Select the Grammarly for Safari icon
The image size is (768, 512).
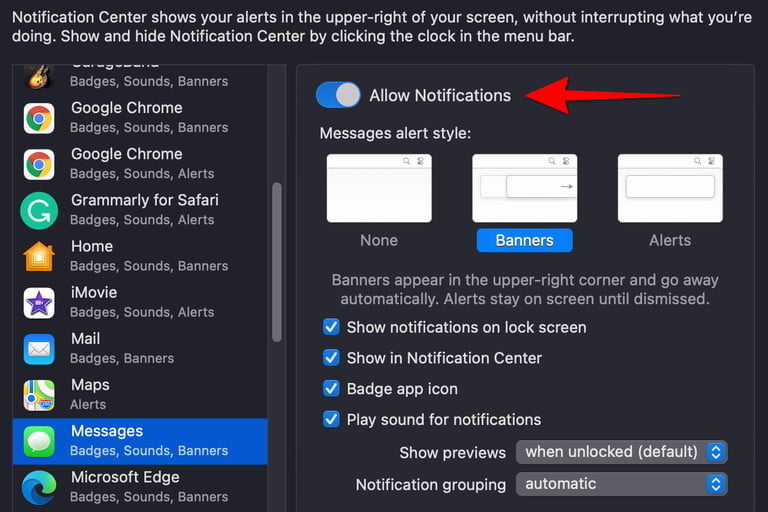click(x=39, y=210)
